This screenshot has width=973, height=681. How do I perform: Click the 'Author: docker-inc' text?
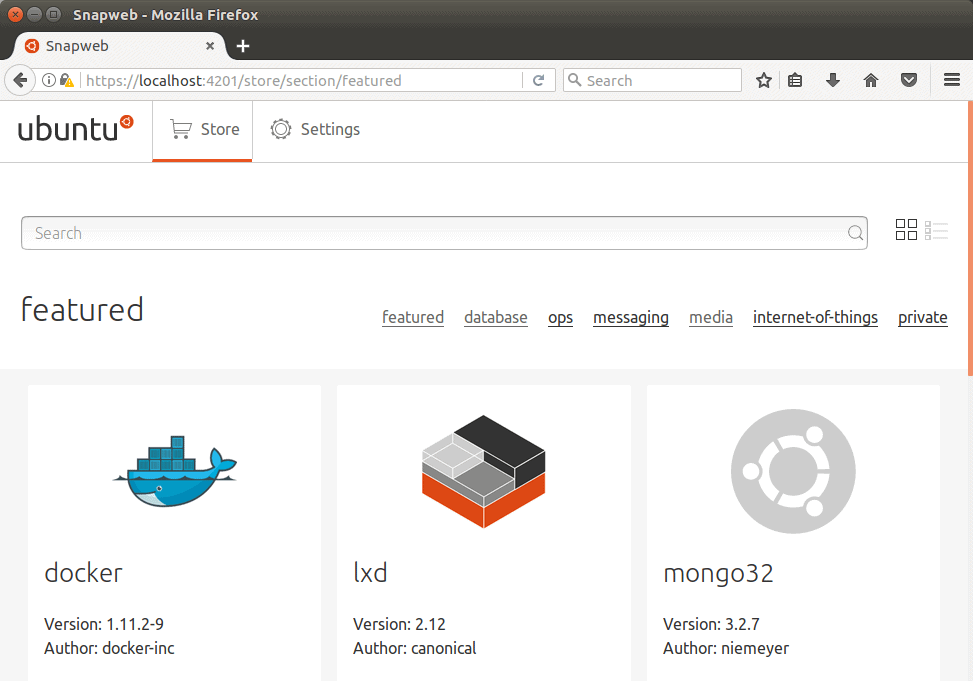tap(109, 648)
